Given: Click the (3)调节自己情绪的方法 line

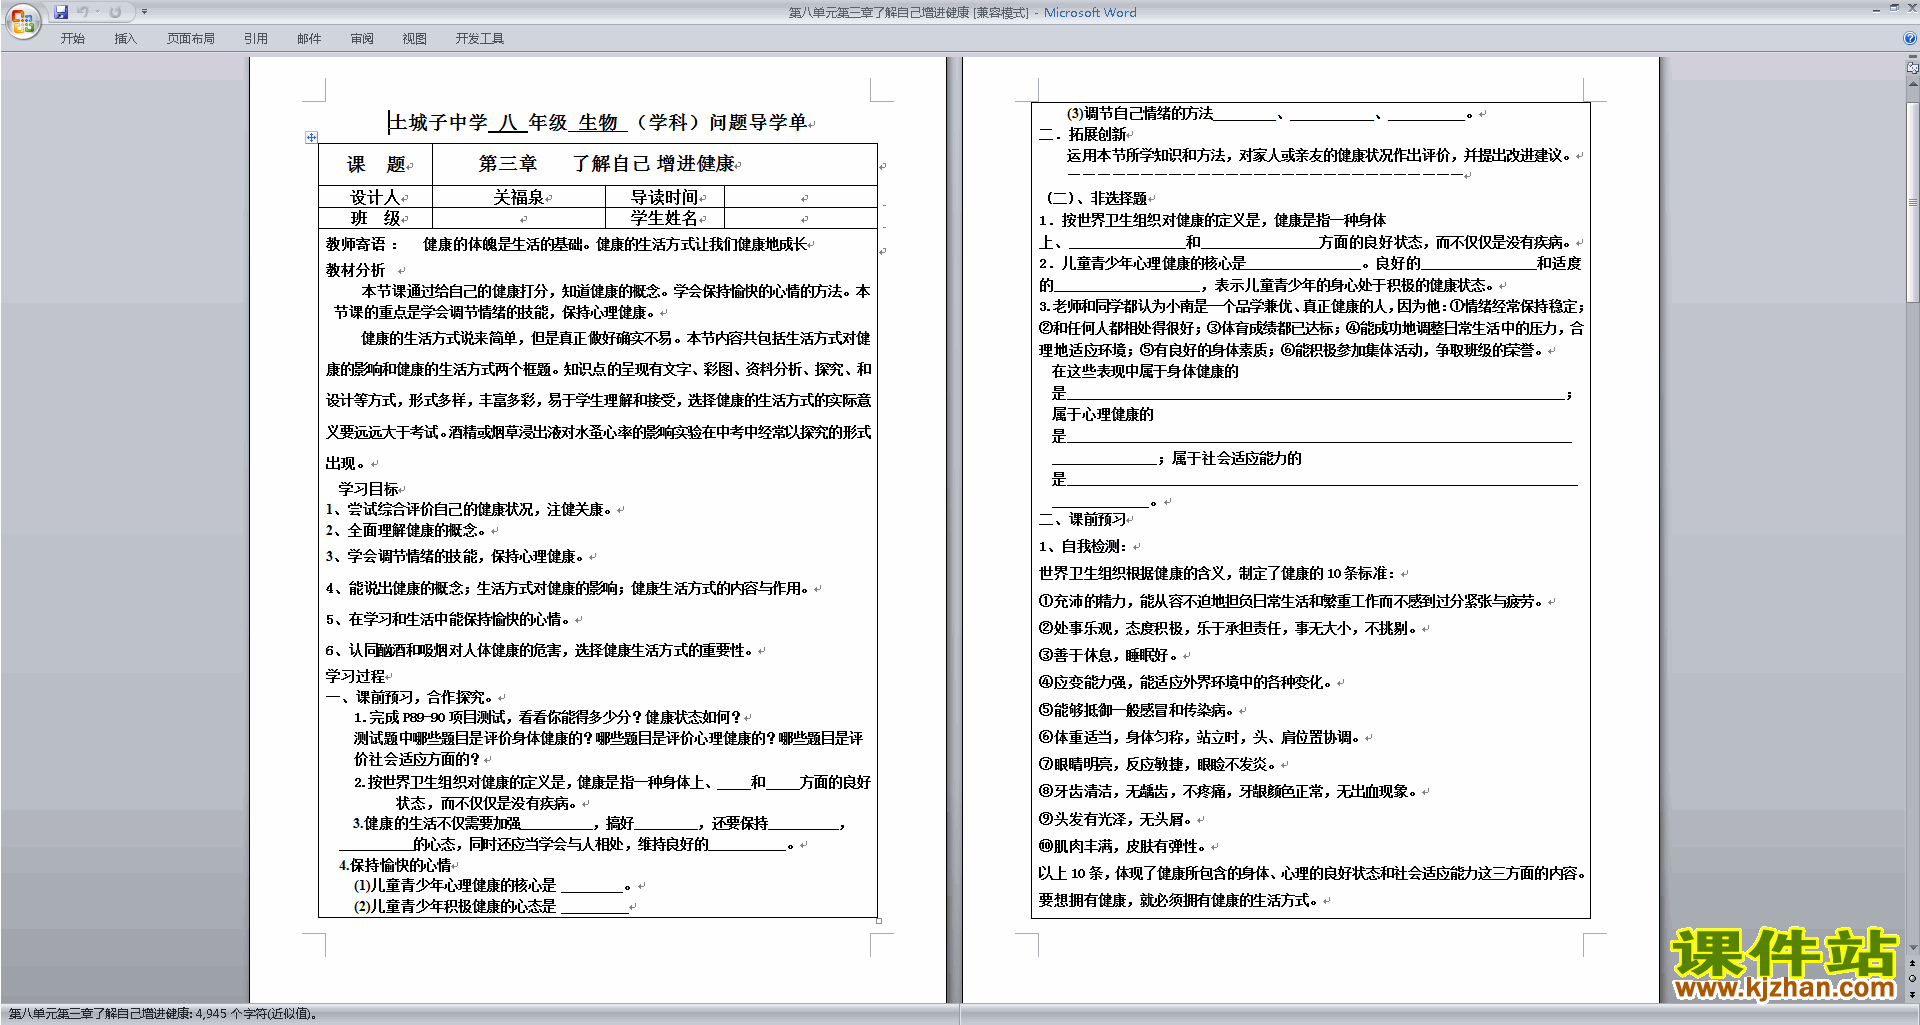Looking at the screenshot, I should click(x=1270, y=114).
